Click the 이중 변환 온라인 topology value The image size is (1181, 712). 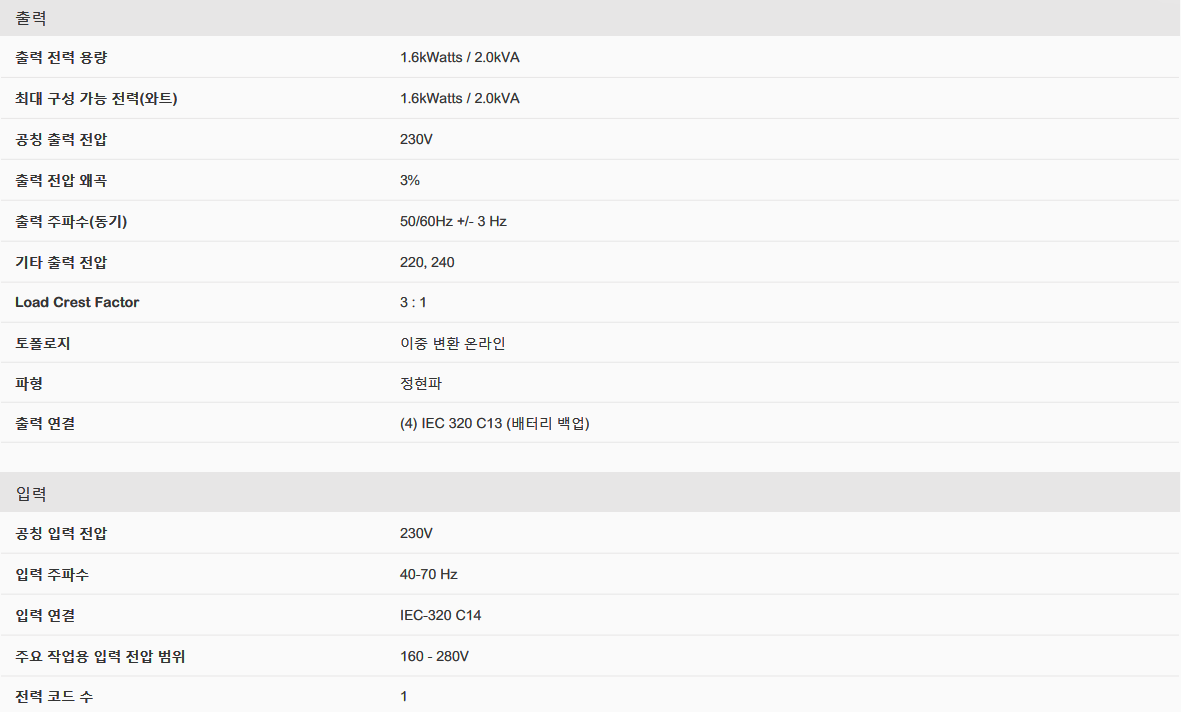(452, 343)
